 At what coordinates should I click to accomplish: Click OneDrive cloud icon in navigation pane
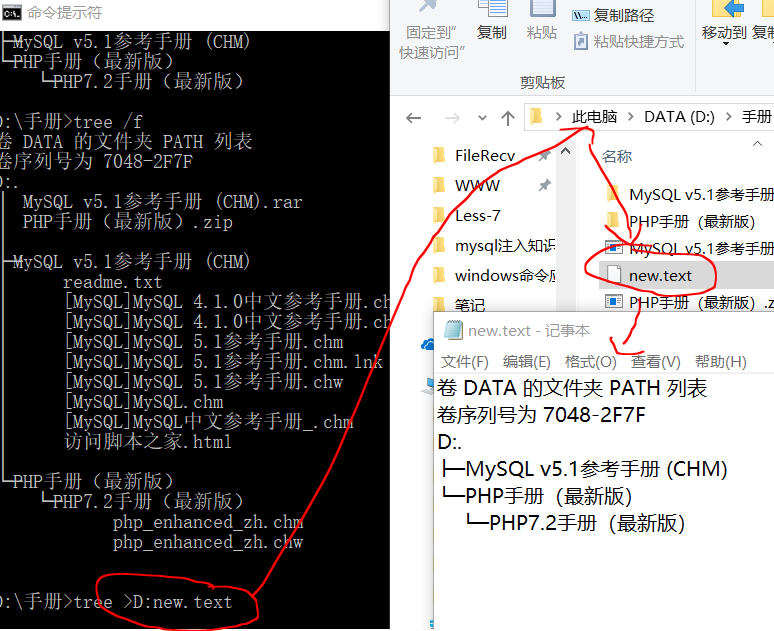pyautogui.click(x=427, y=344)
